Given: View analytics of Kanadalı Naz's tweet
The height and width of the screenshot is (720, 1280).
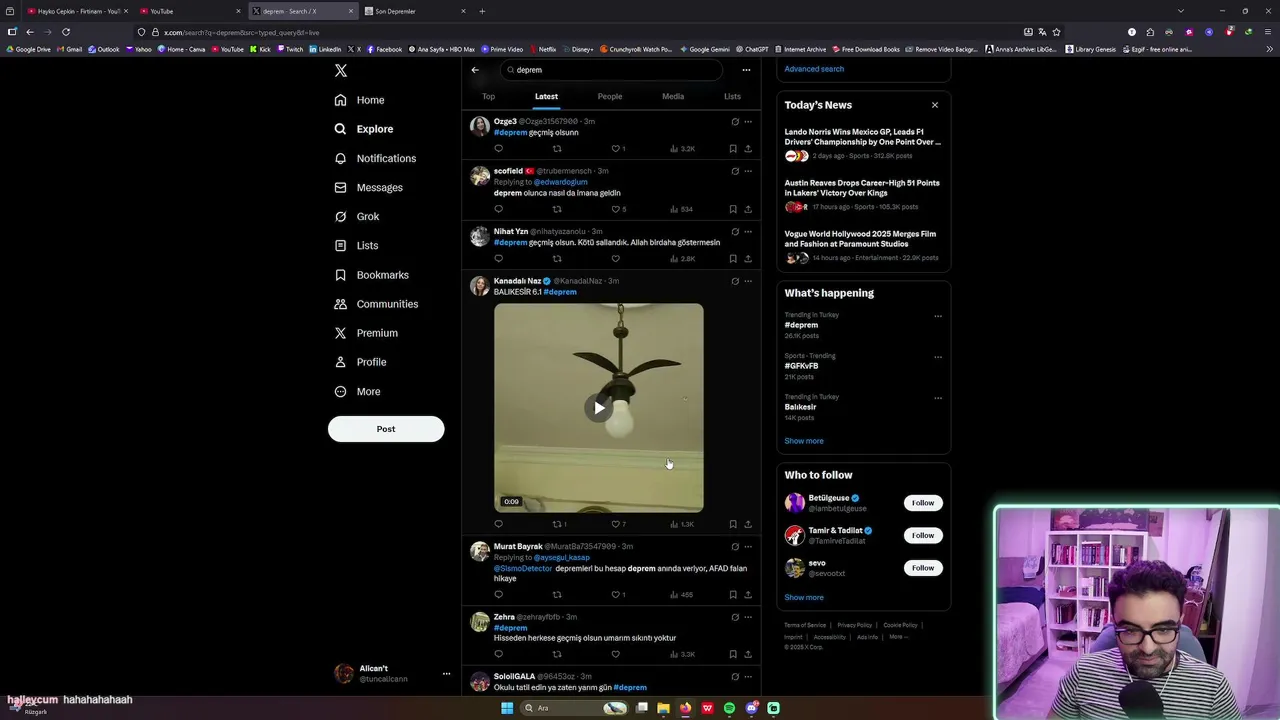Looking at the screenshot, I should pyautogui.click(x=682, y=524).
